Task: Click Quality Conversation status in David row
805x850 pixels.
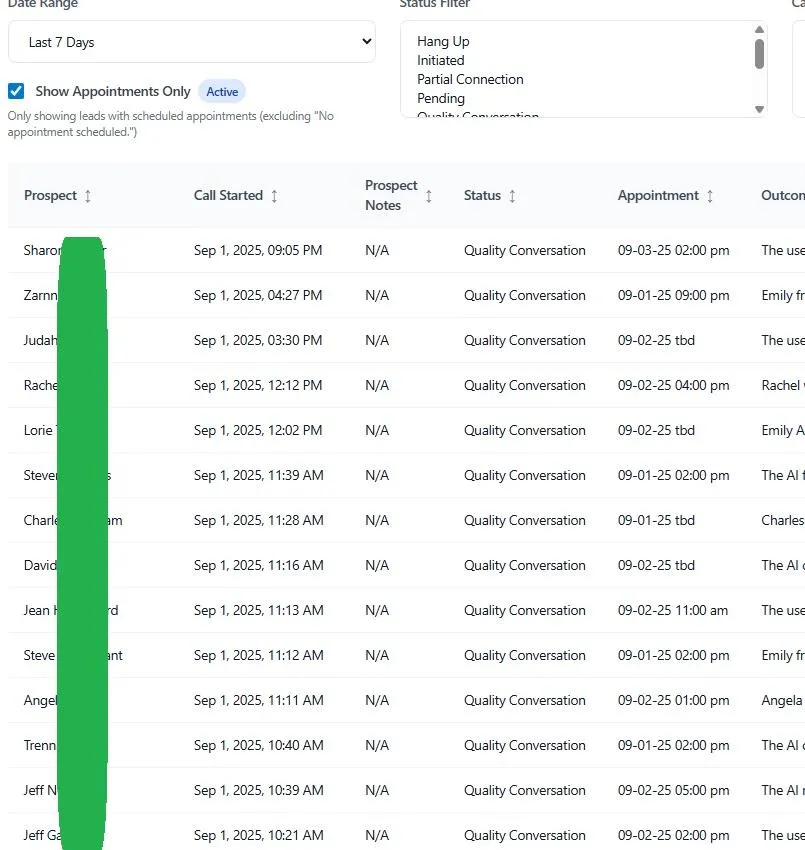Action: [x=524, y=565]
